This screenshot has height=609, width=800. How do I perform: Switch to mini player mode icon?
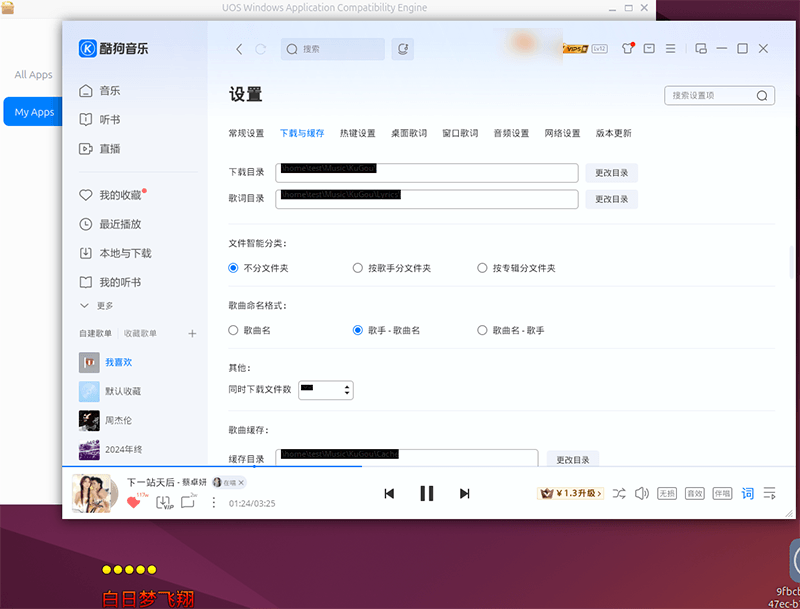pos(701,48)
